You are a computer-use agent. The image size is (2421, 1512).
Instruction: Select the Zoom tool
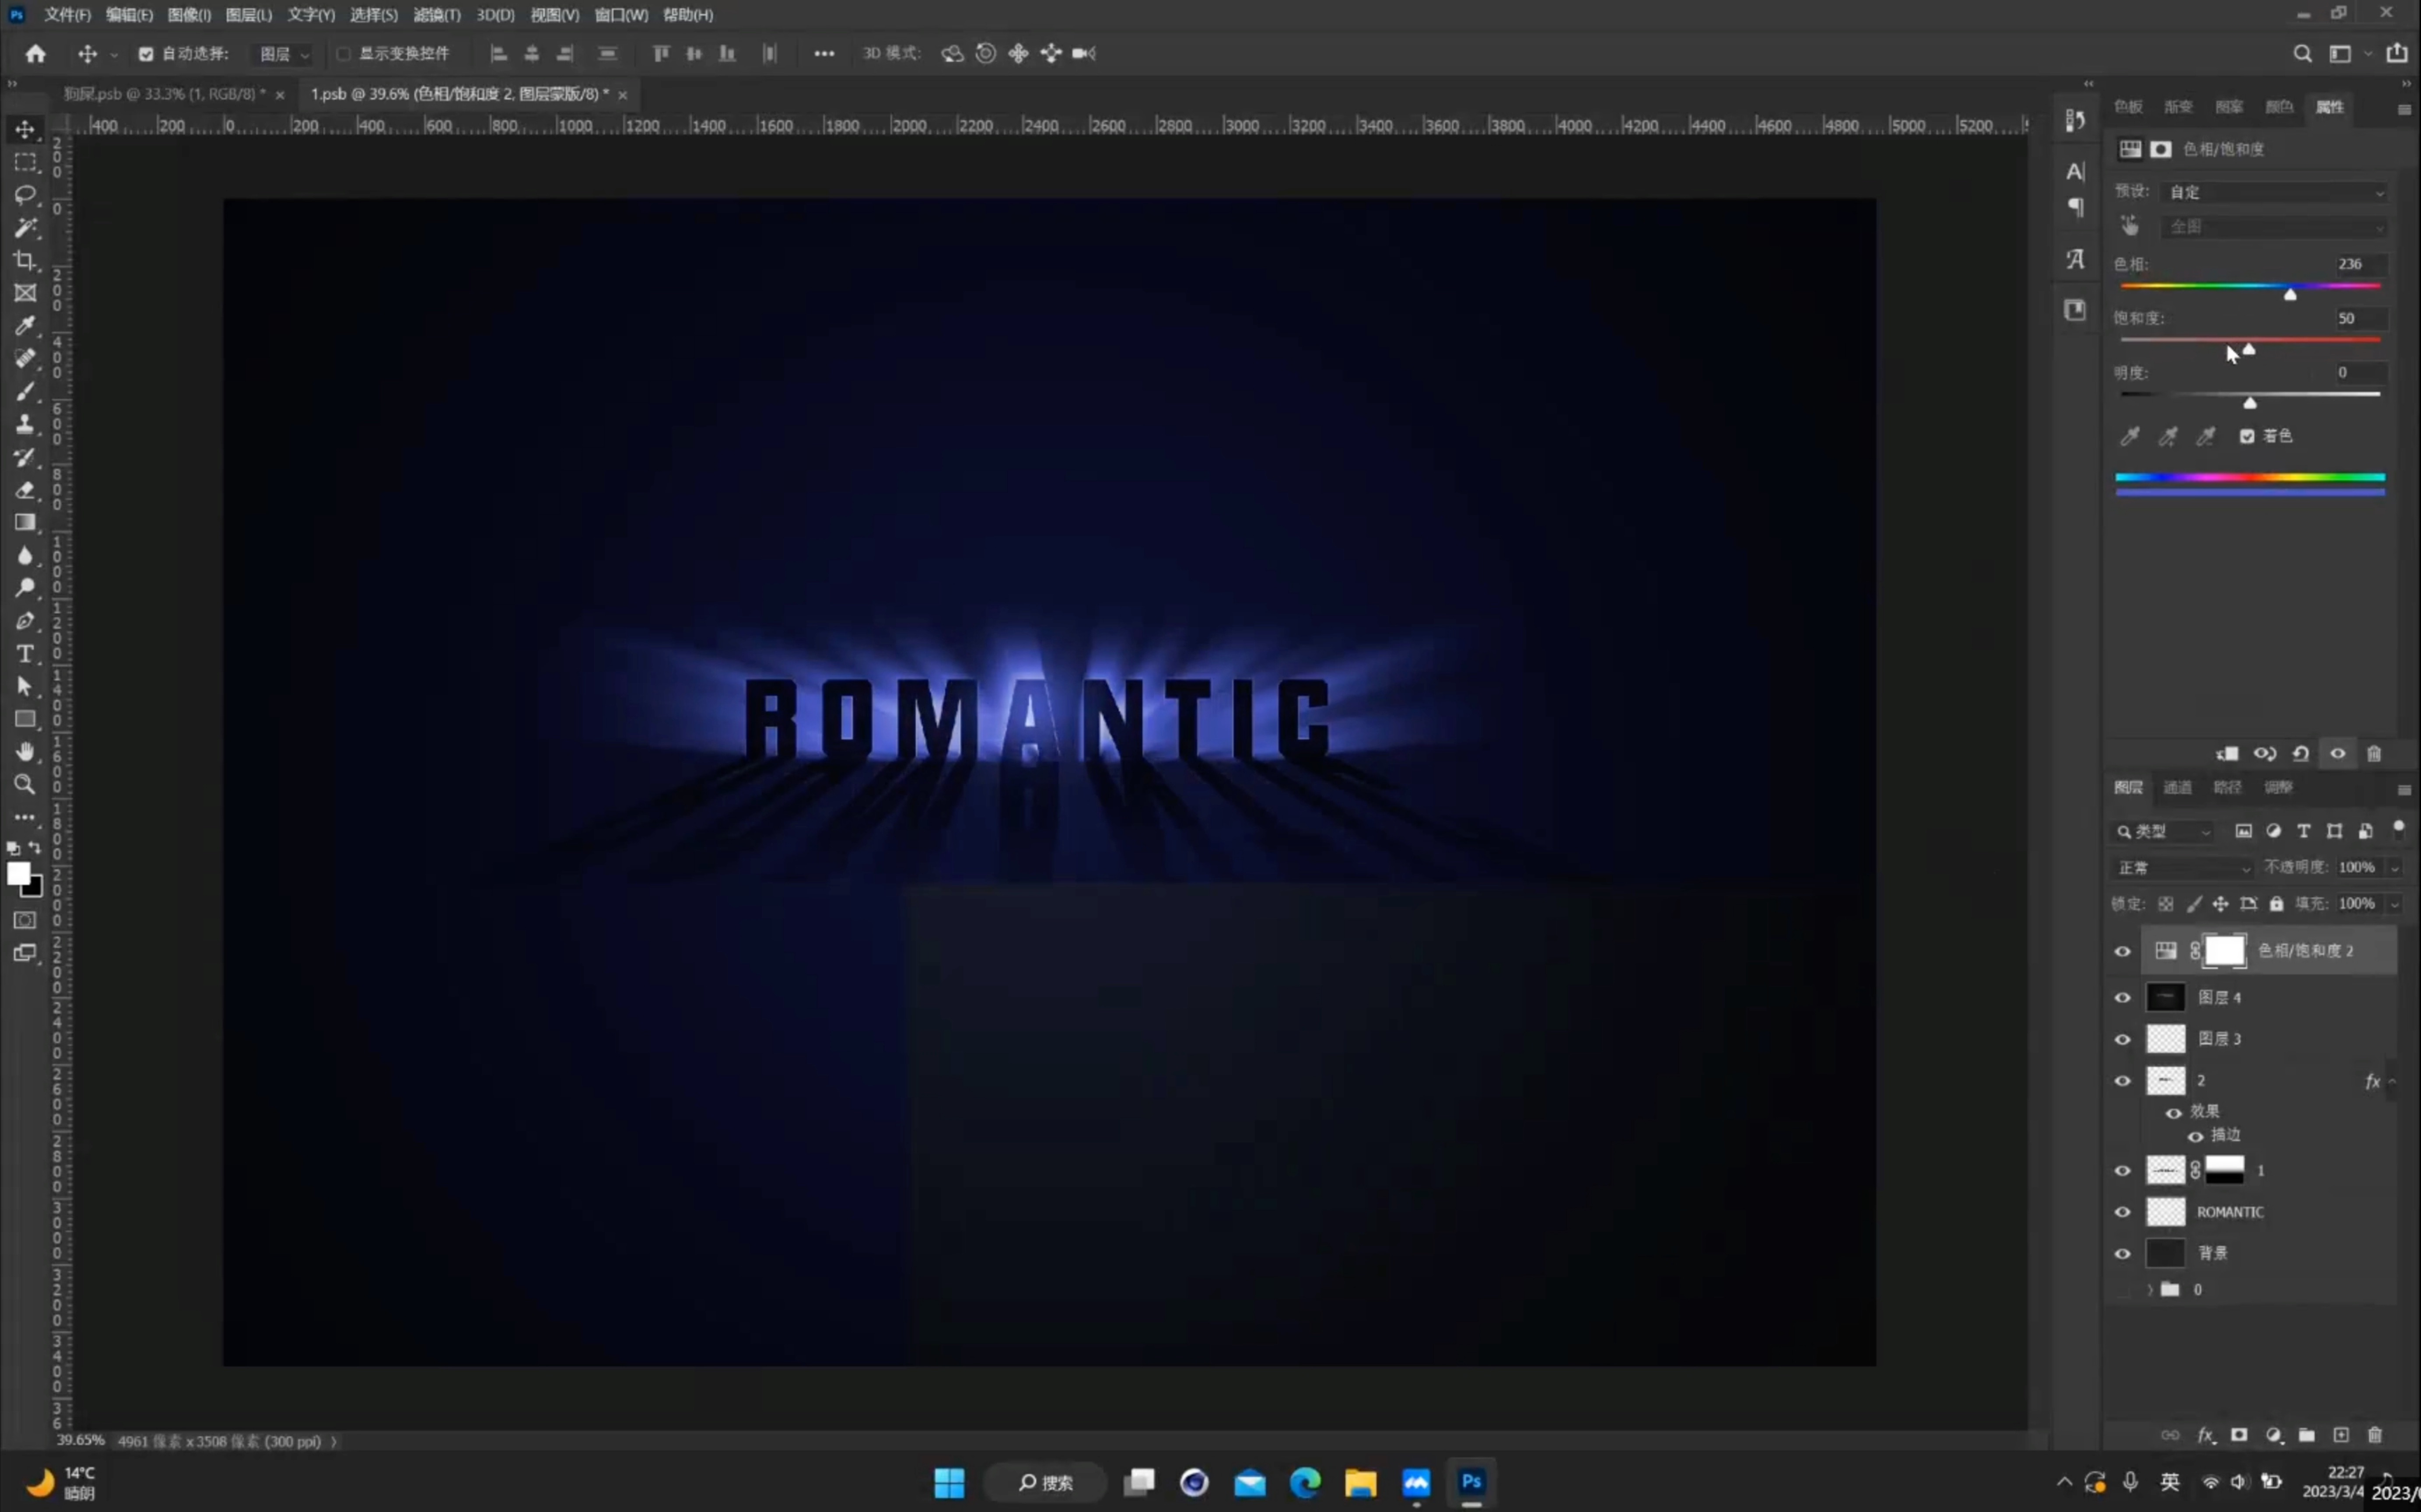25,785
